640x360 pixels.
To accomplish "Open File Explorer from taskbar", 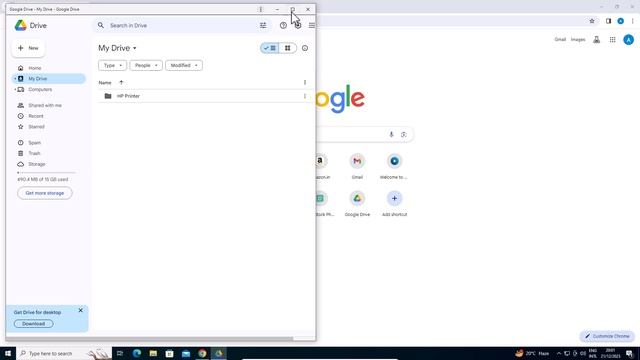I will pos(153,353).
